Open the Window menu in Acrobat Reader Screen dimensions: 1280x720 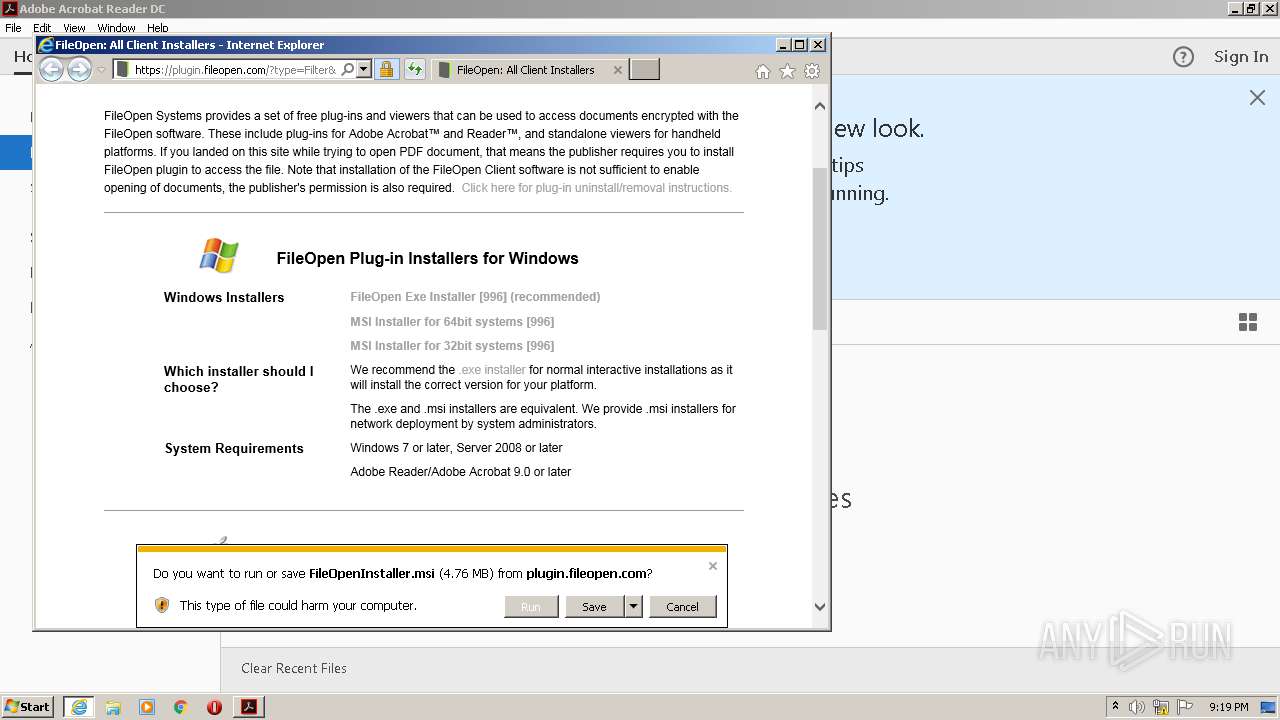116,28
